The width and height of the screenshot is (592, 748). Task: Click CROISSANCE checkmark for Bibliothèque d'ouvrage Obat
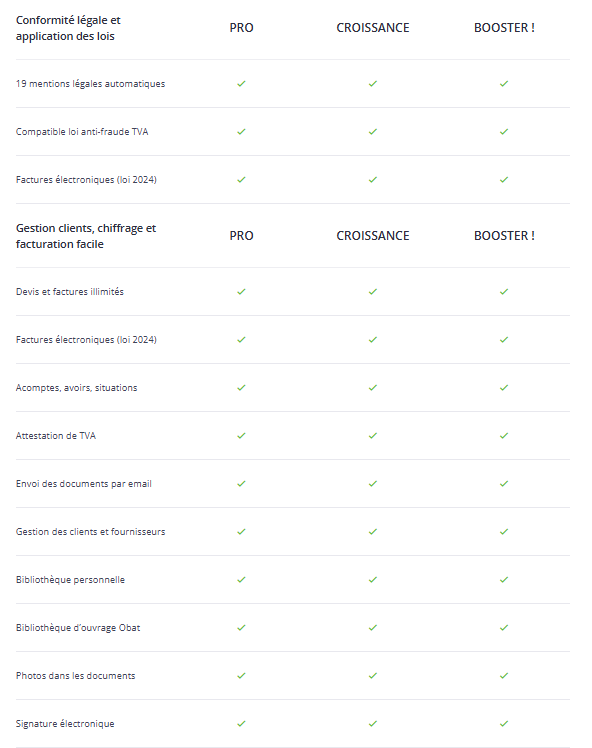[x=373, y=627]
